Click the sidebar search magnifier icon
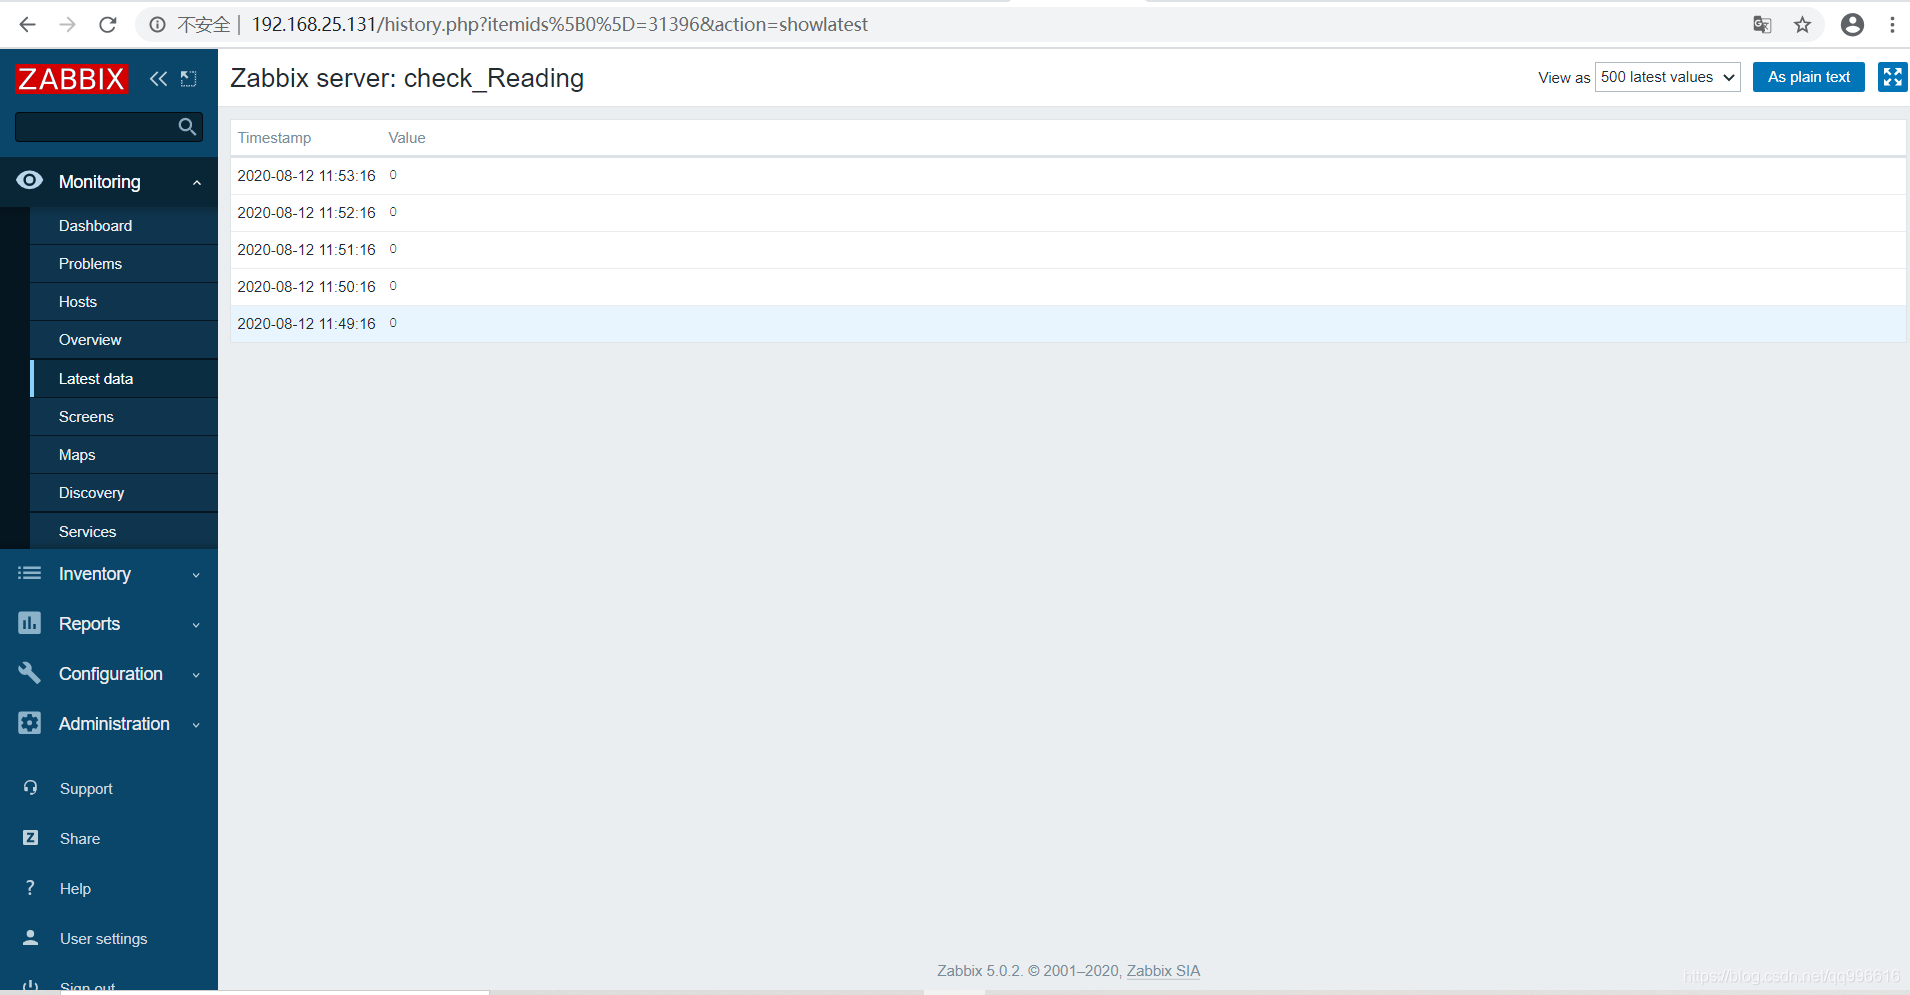Image resolution: width=1910 pixels, height=995 pixels. pyautogui.click(x=187, y=126)
